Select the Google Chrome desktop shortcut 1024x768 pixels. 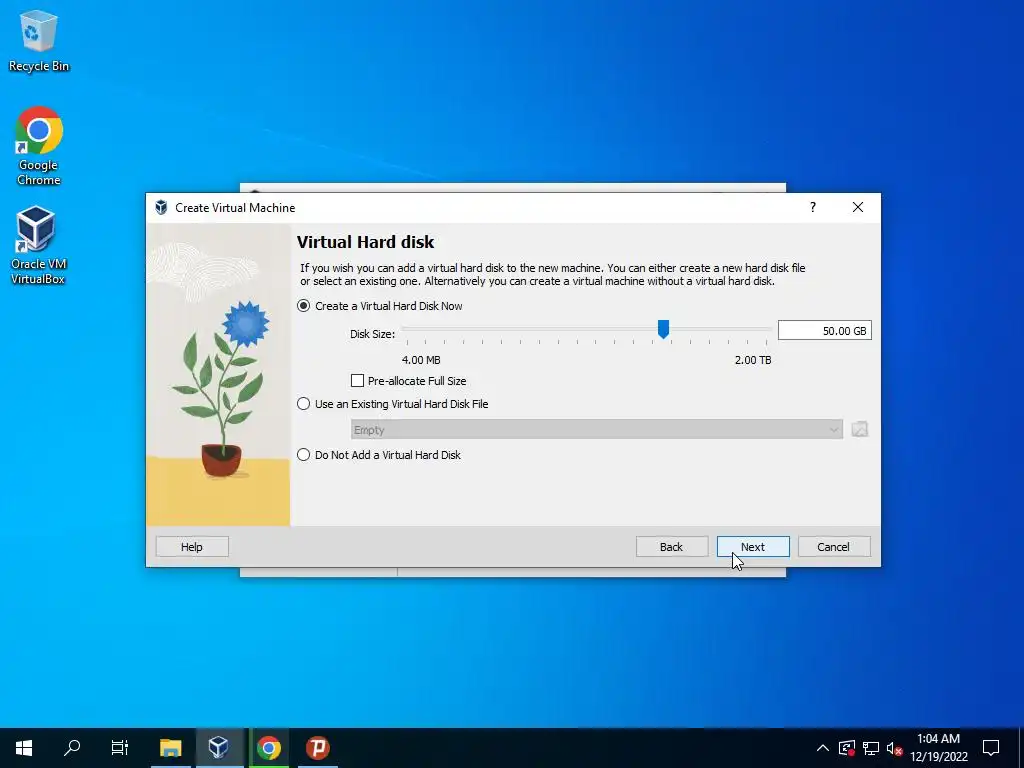(x=39, y=146)
